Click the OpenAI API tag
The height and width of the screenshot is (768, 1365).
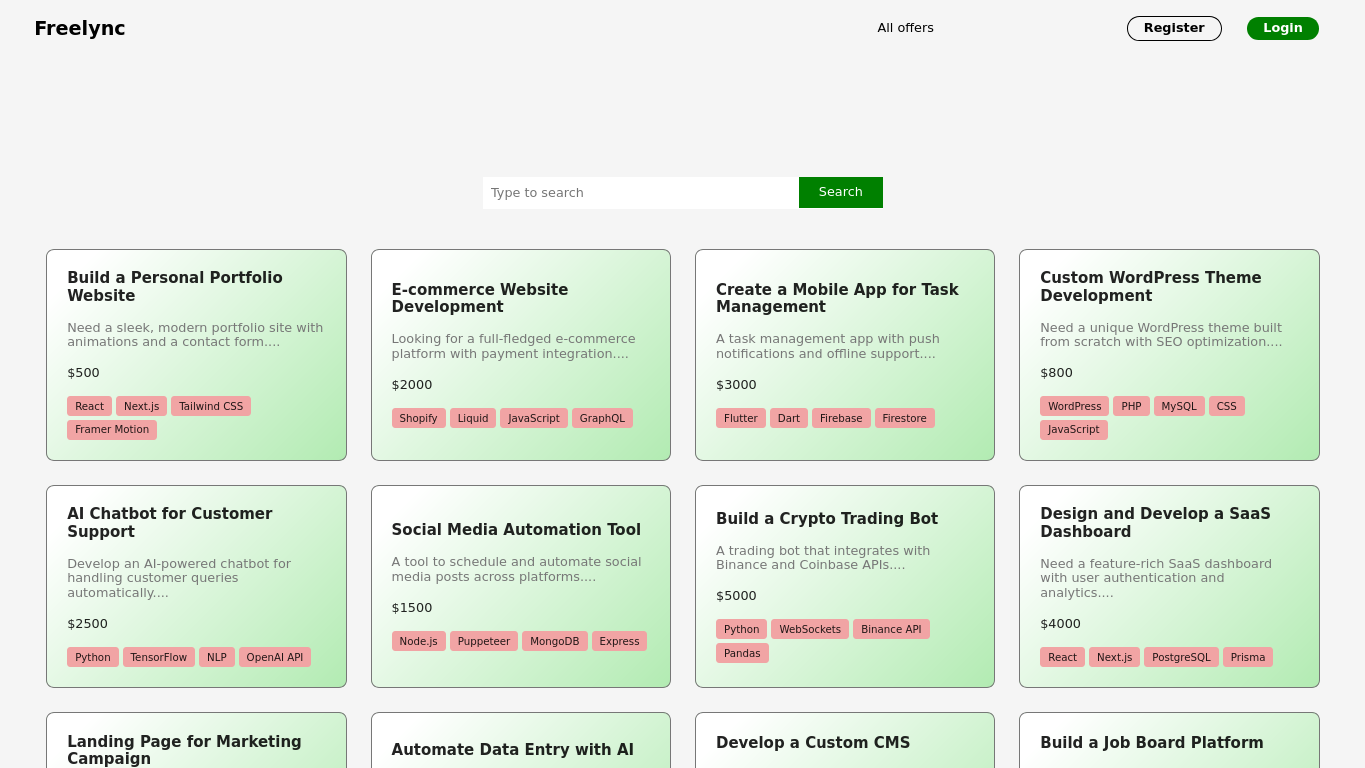click(x=275, y=657)
